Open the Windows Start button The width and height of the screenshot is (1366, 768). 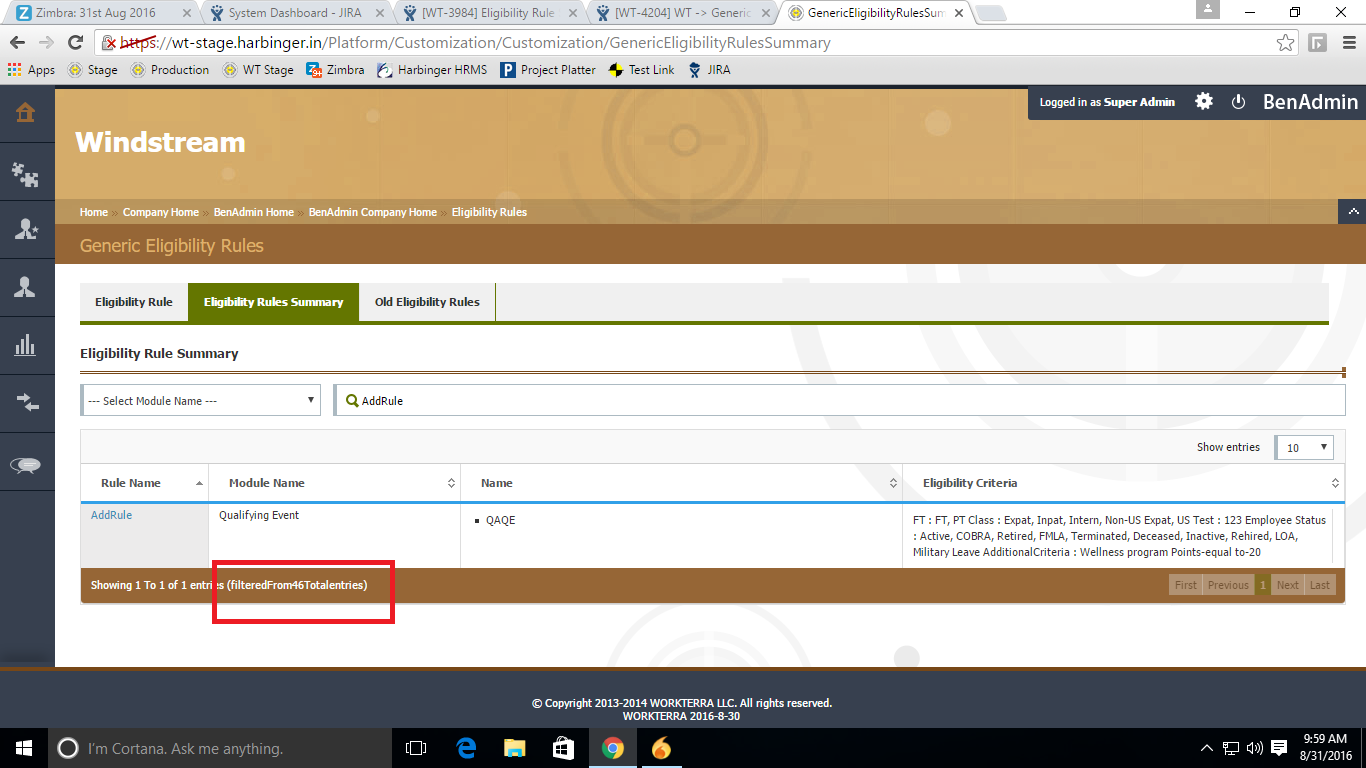tap(24, 748)
